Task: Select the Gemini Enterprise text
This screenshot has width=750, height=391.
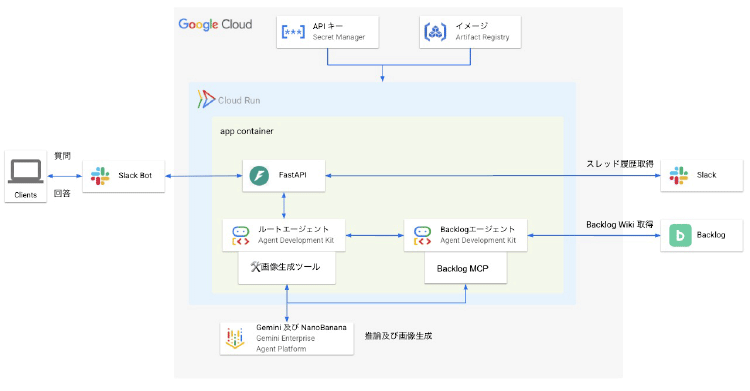Action: pyautogui.click(x=286, y=338)
